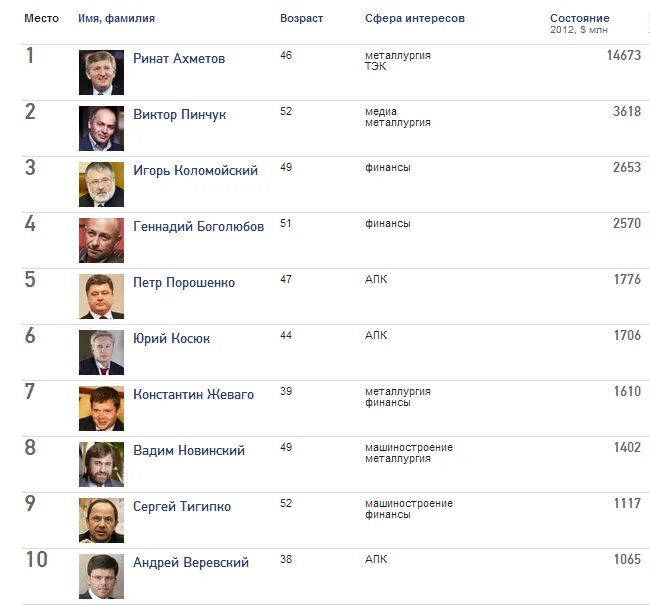The height and width of the screenshot is (605, 650).
Task: Open Сергей Тигипко's name link
Action: (182, 507)
